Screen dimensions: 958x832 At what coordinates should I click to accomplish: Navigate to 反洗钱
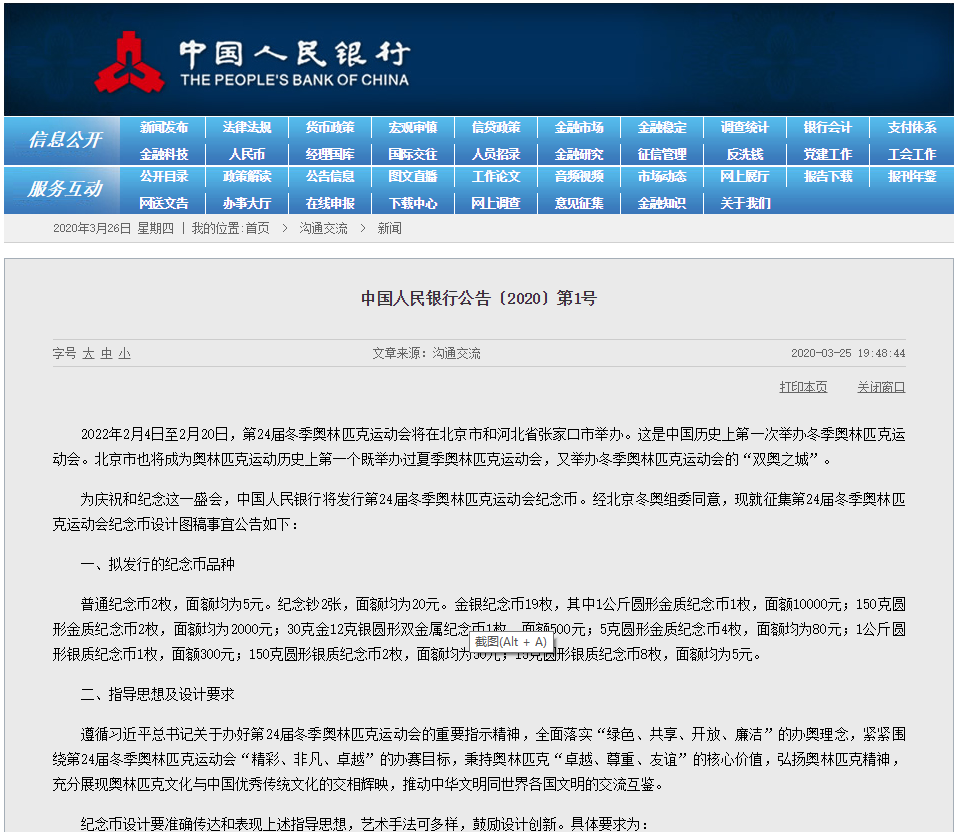point(745,155)
